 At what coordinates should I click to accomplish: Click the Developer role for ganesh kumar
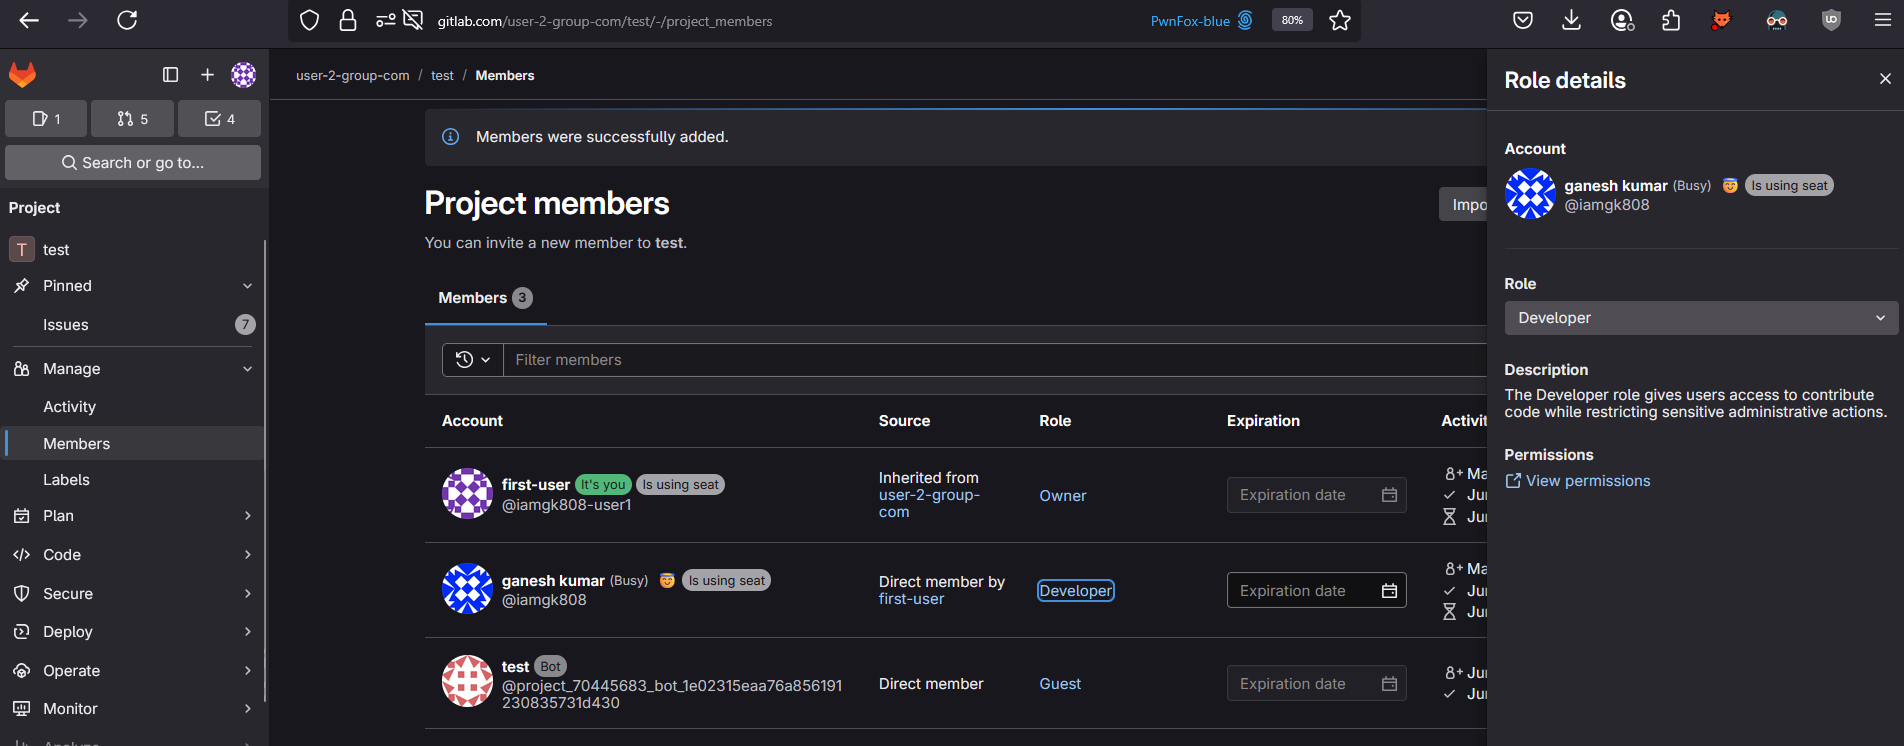tap(1075, 591)
